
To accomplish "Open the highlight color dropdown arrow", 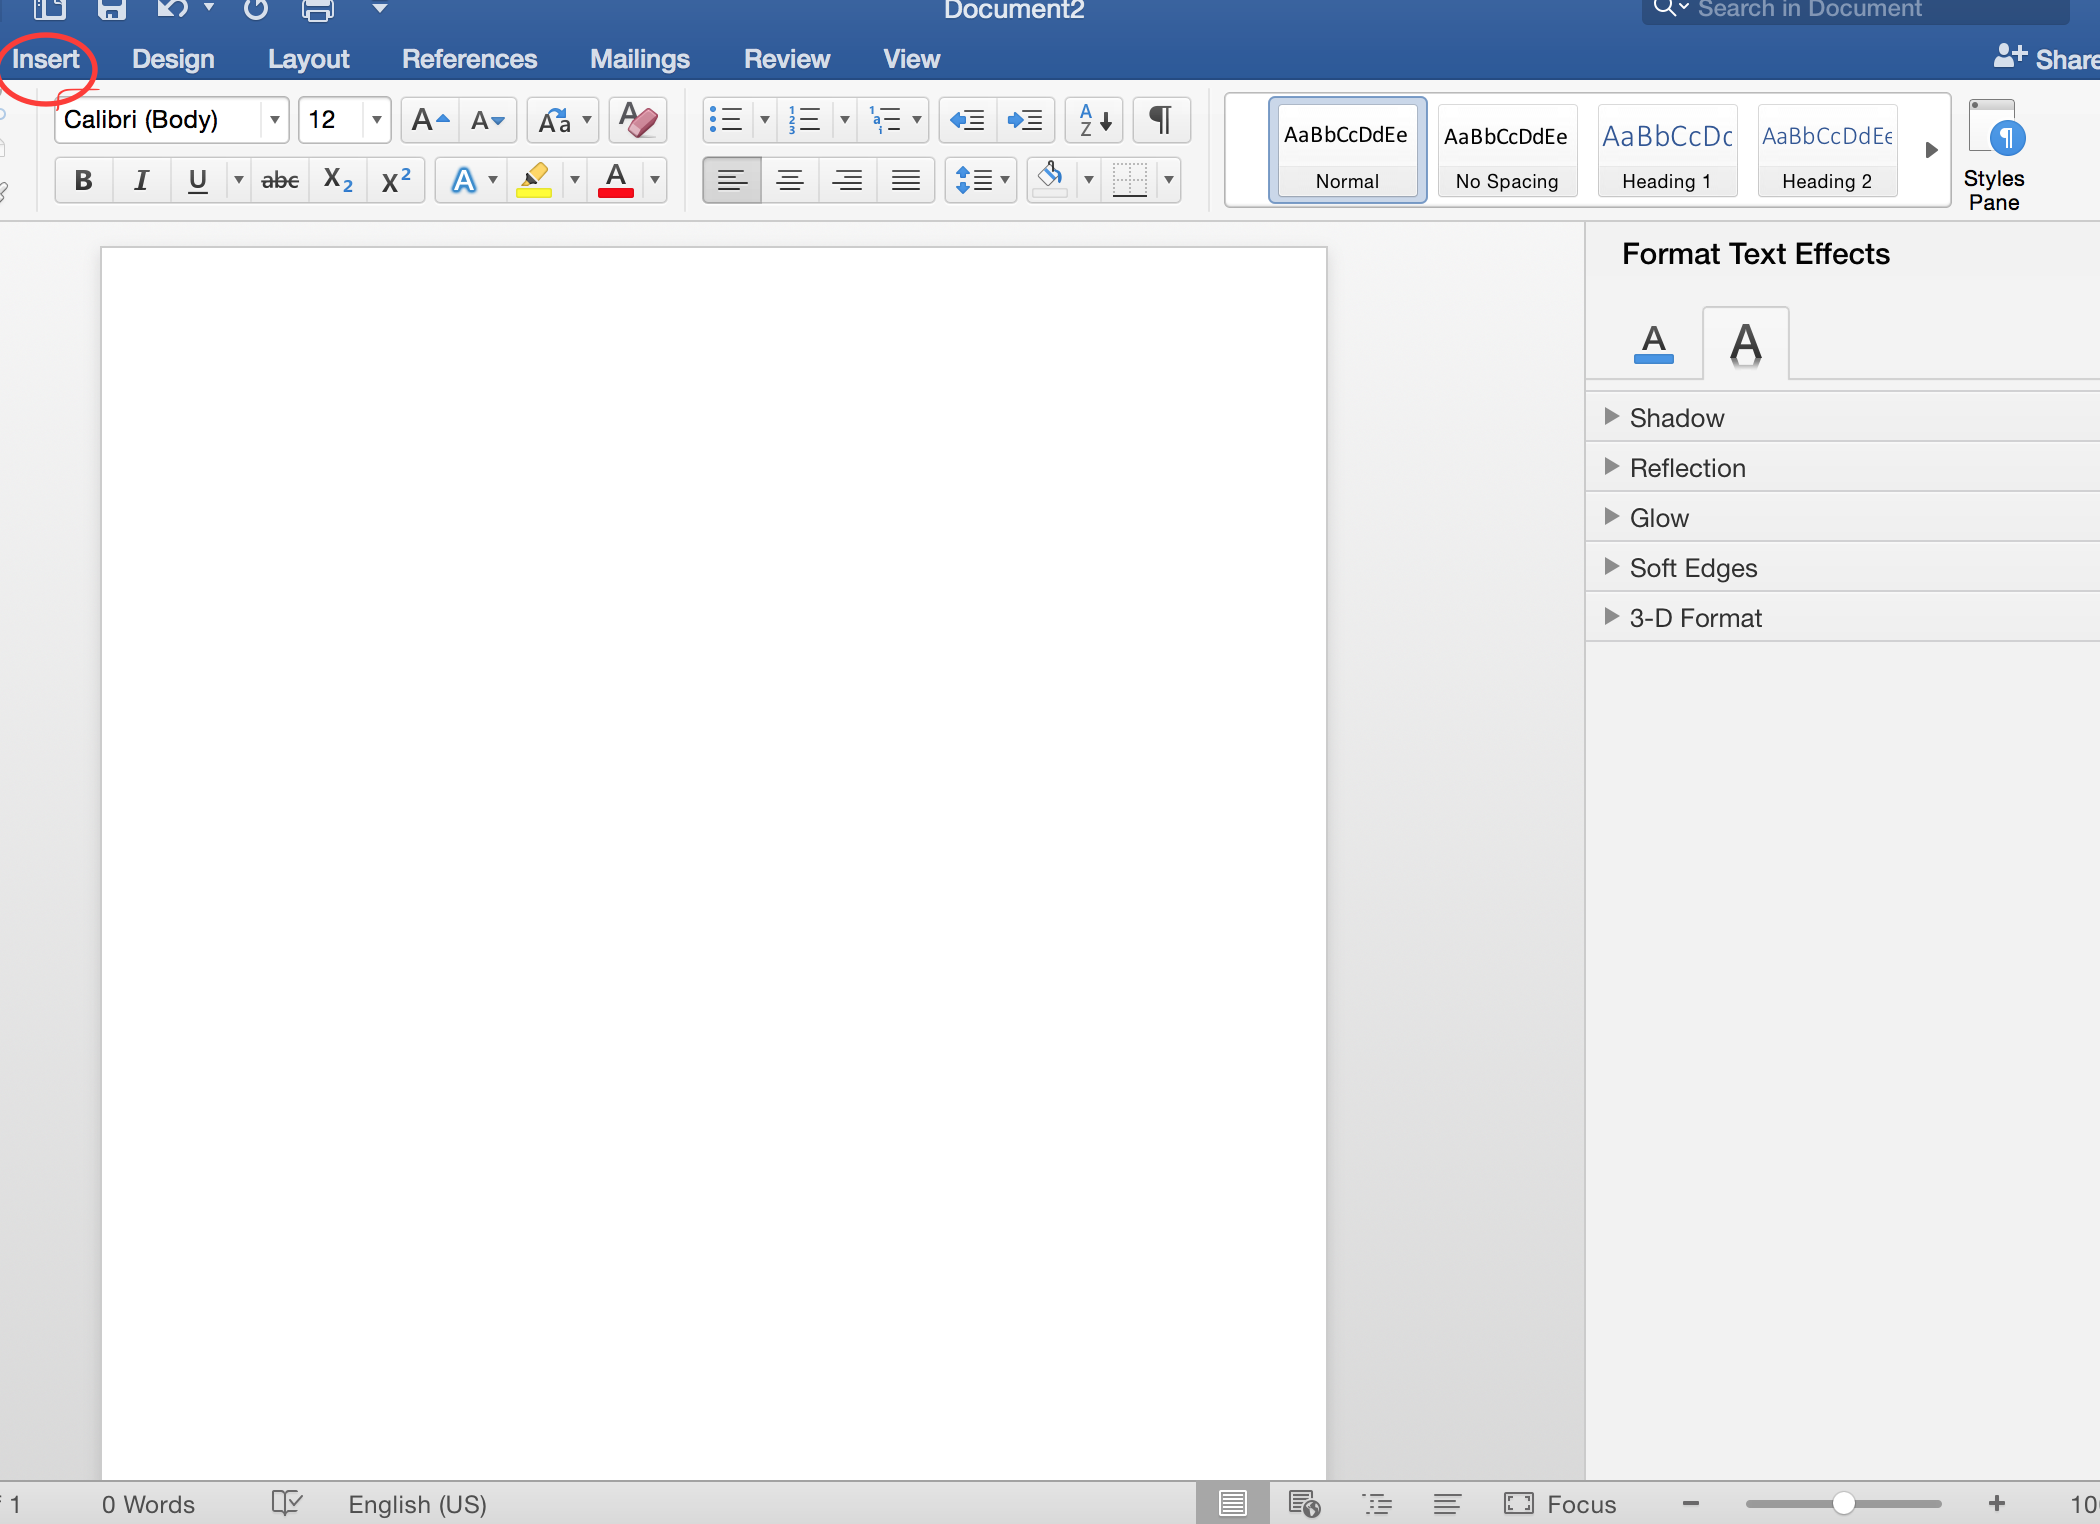I will 574,180.
